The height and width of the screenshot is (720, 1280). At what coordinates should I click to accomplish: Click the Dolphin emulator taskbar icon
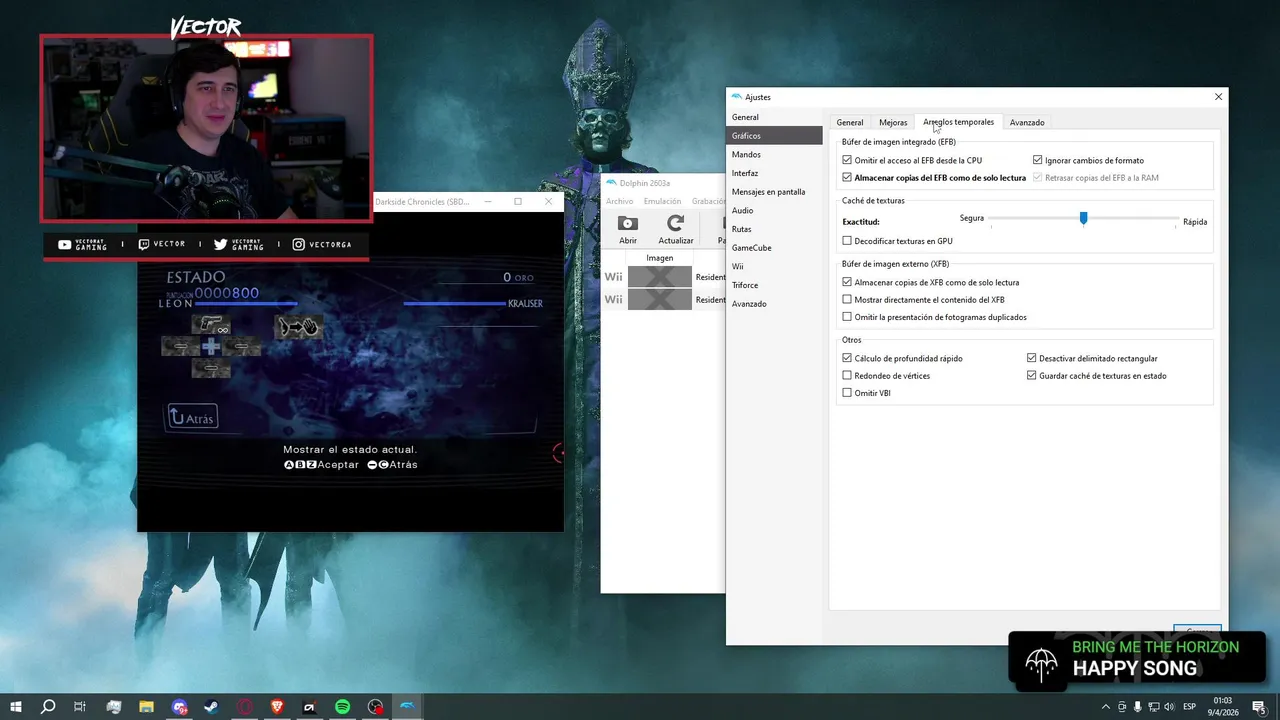pos(407,707)
